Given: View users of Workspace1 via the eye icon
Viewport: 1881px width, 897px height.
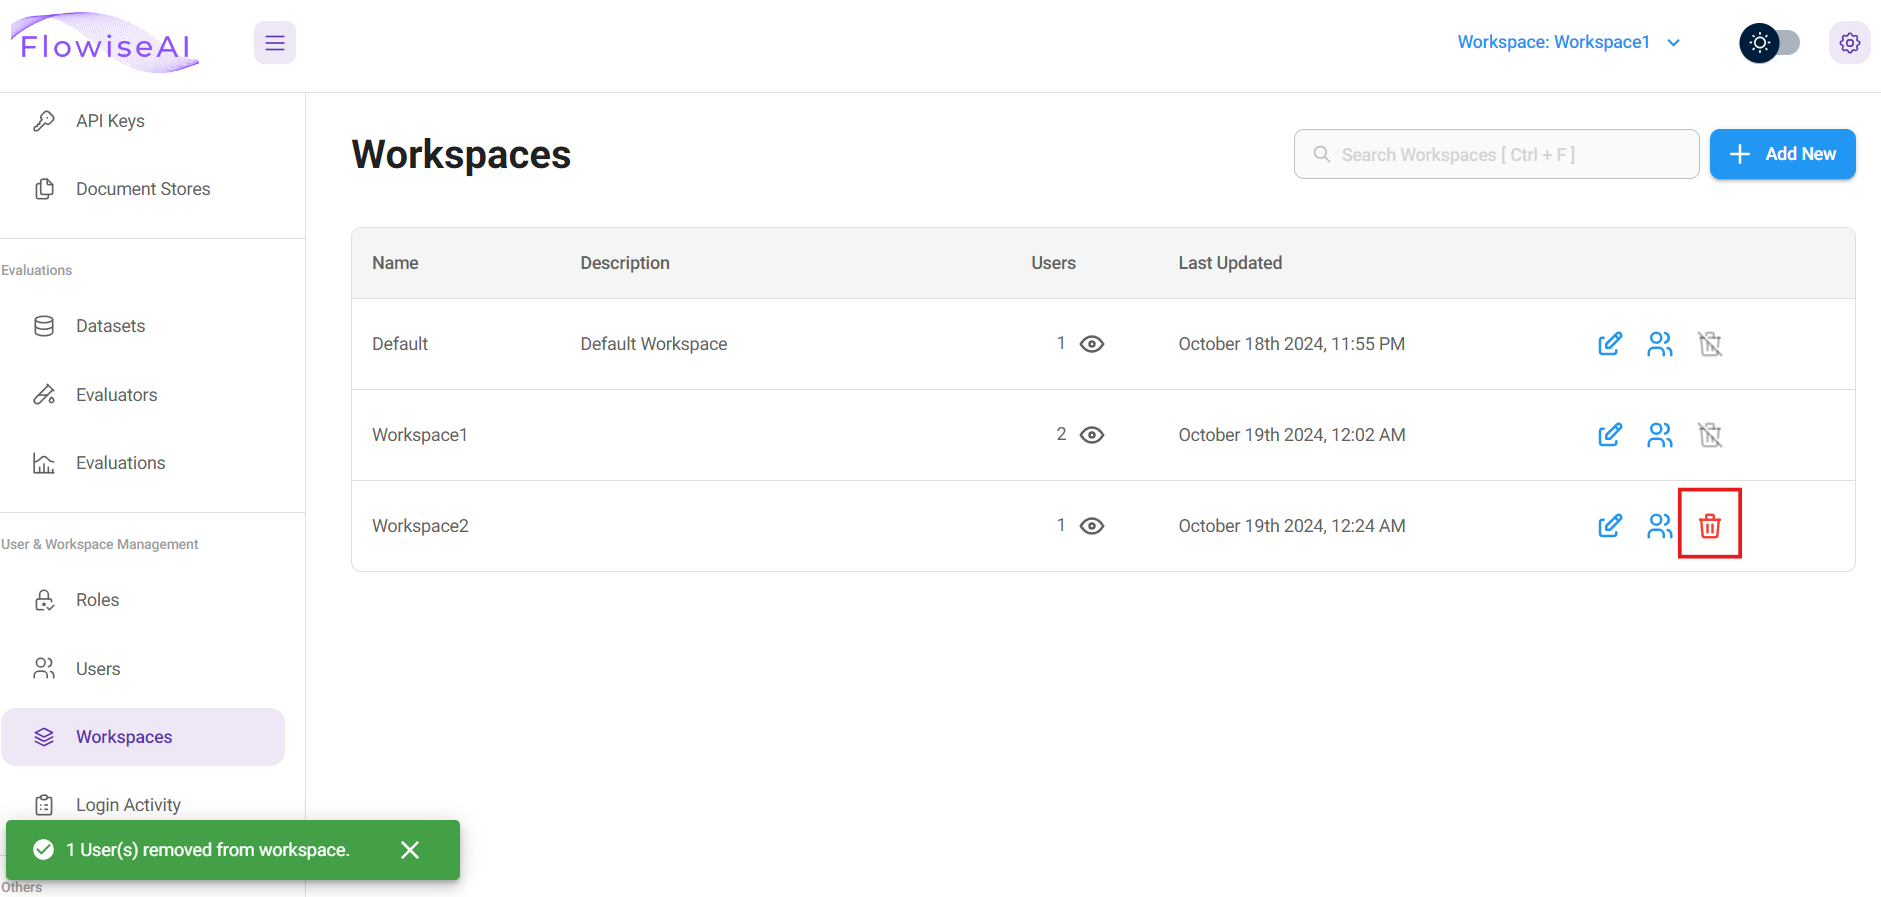Looking at the screenshot, I should tap(1092, 435).
